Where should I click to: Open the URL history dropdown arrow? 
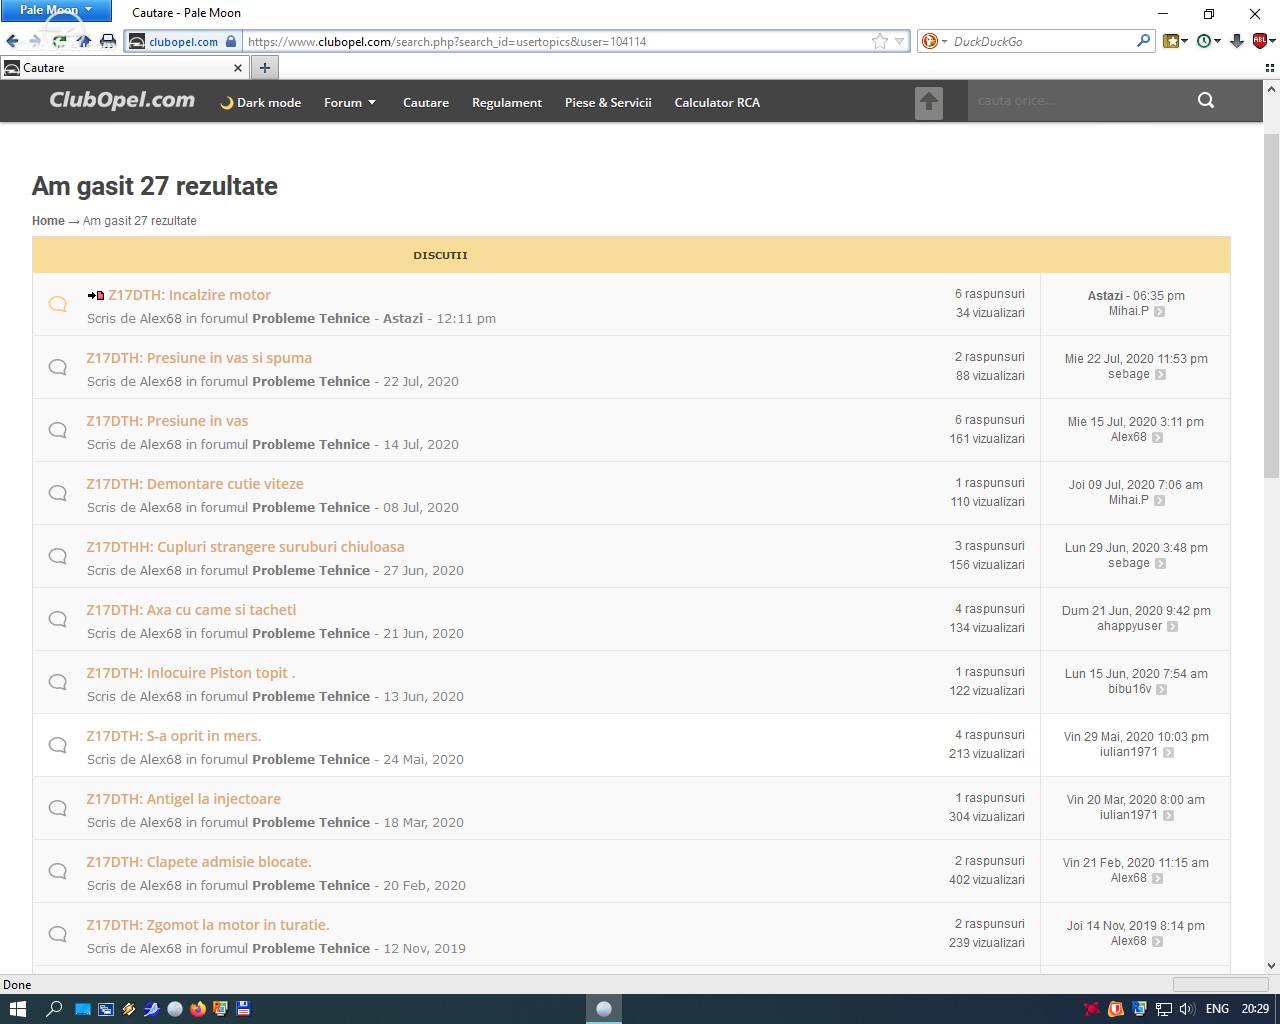tap(899, 41)
